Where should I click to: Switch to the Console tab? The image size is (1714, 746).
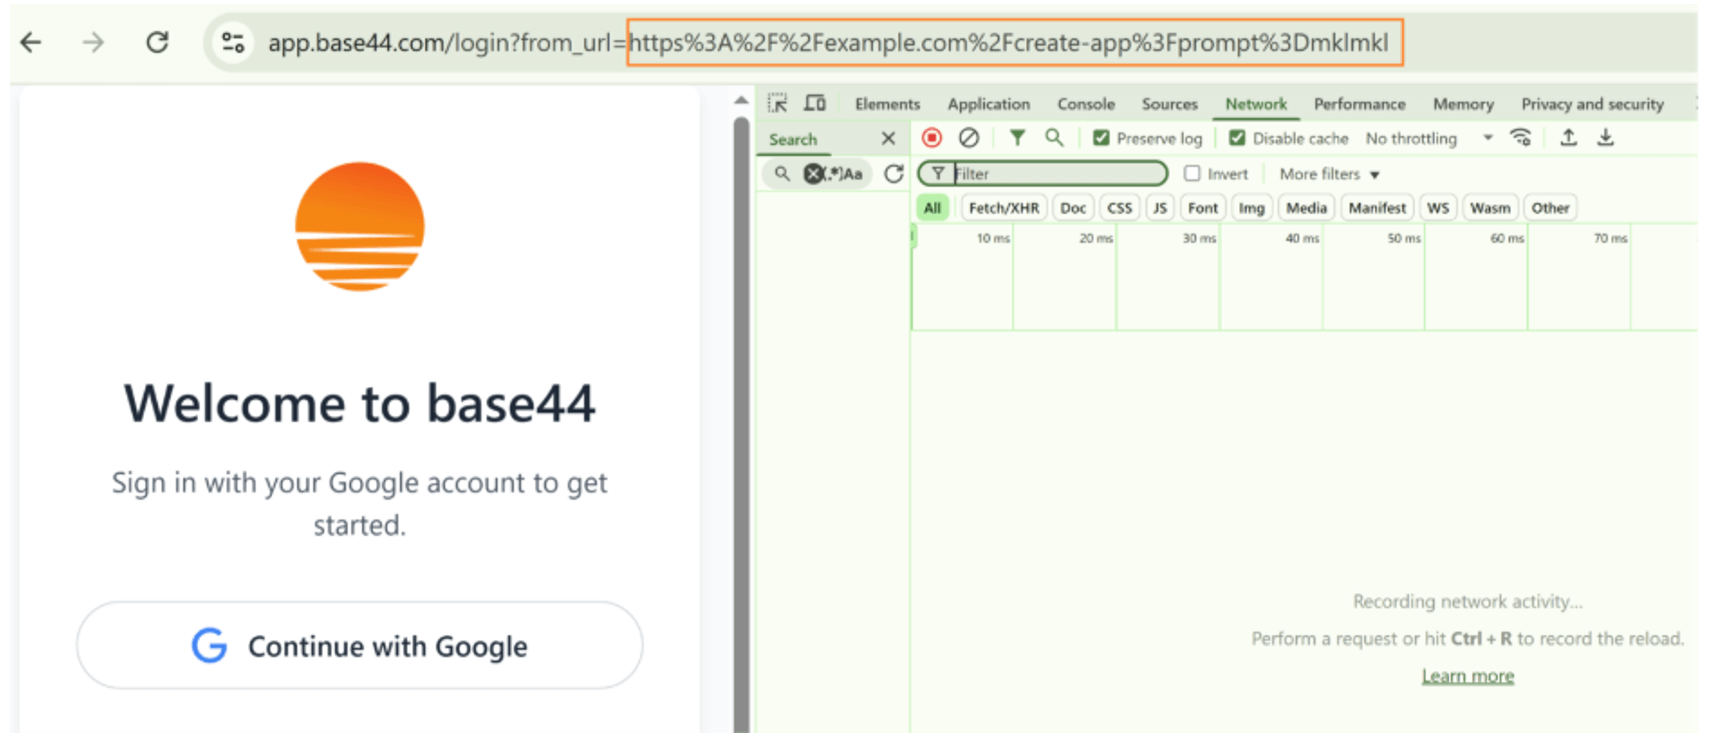point(1085,104)
